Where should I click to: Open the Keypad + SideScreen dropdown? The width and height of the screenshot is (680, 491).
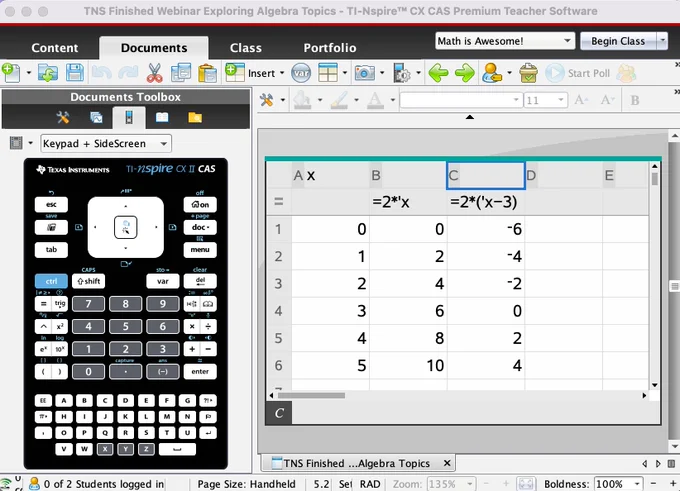[x=106, y=144]
